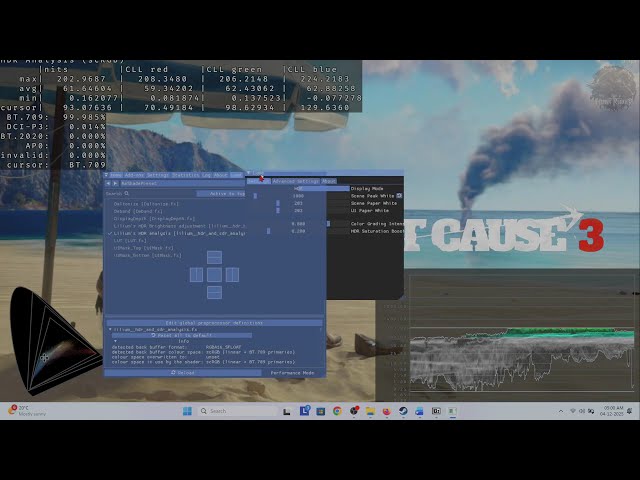The height and width of the screenshot is (480, 640).
Task: Open the notification bell icon
Action: (x=631, y=411)
